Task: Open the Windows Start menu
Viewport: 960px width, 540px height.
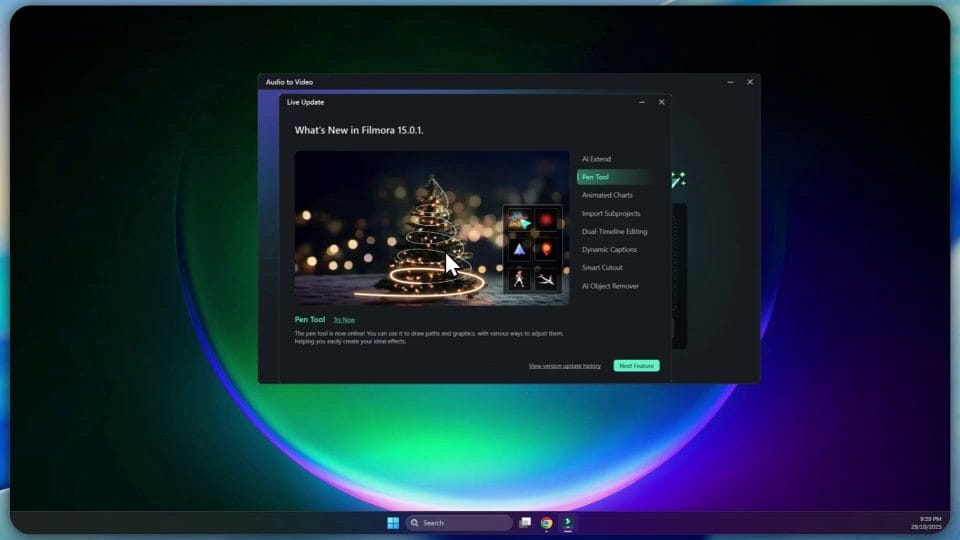Action: click(x=393, y=523)
